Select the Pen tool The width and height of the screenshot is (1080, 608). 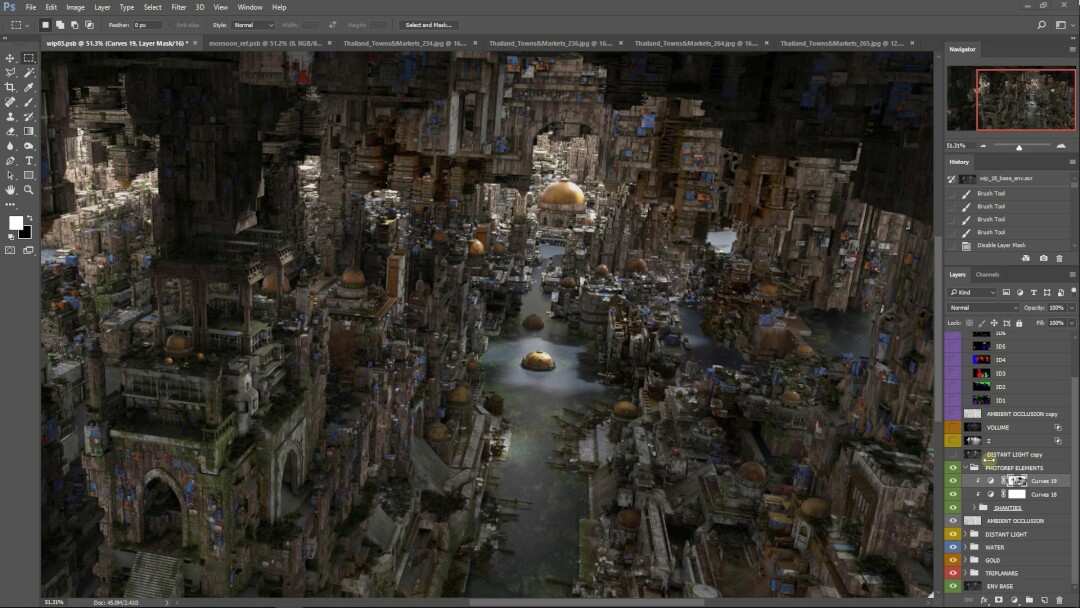point(10,160)
